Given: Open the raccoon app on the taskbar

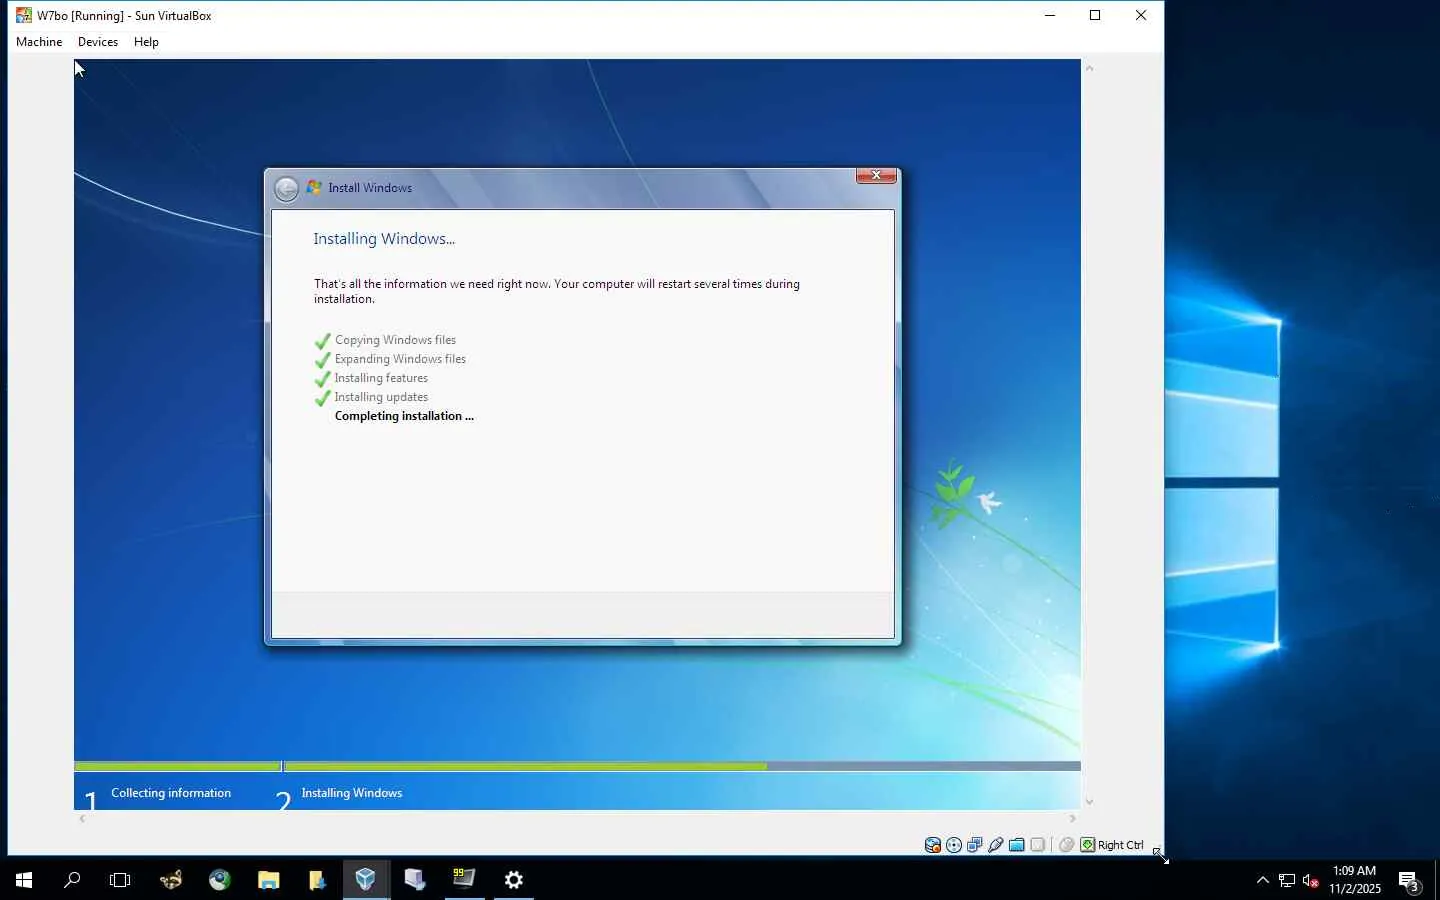Looking at the screenshot, I should pos(171,880).
